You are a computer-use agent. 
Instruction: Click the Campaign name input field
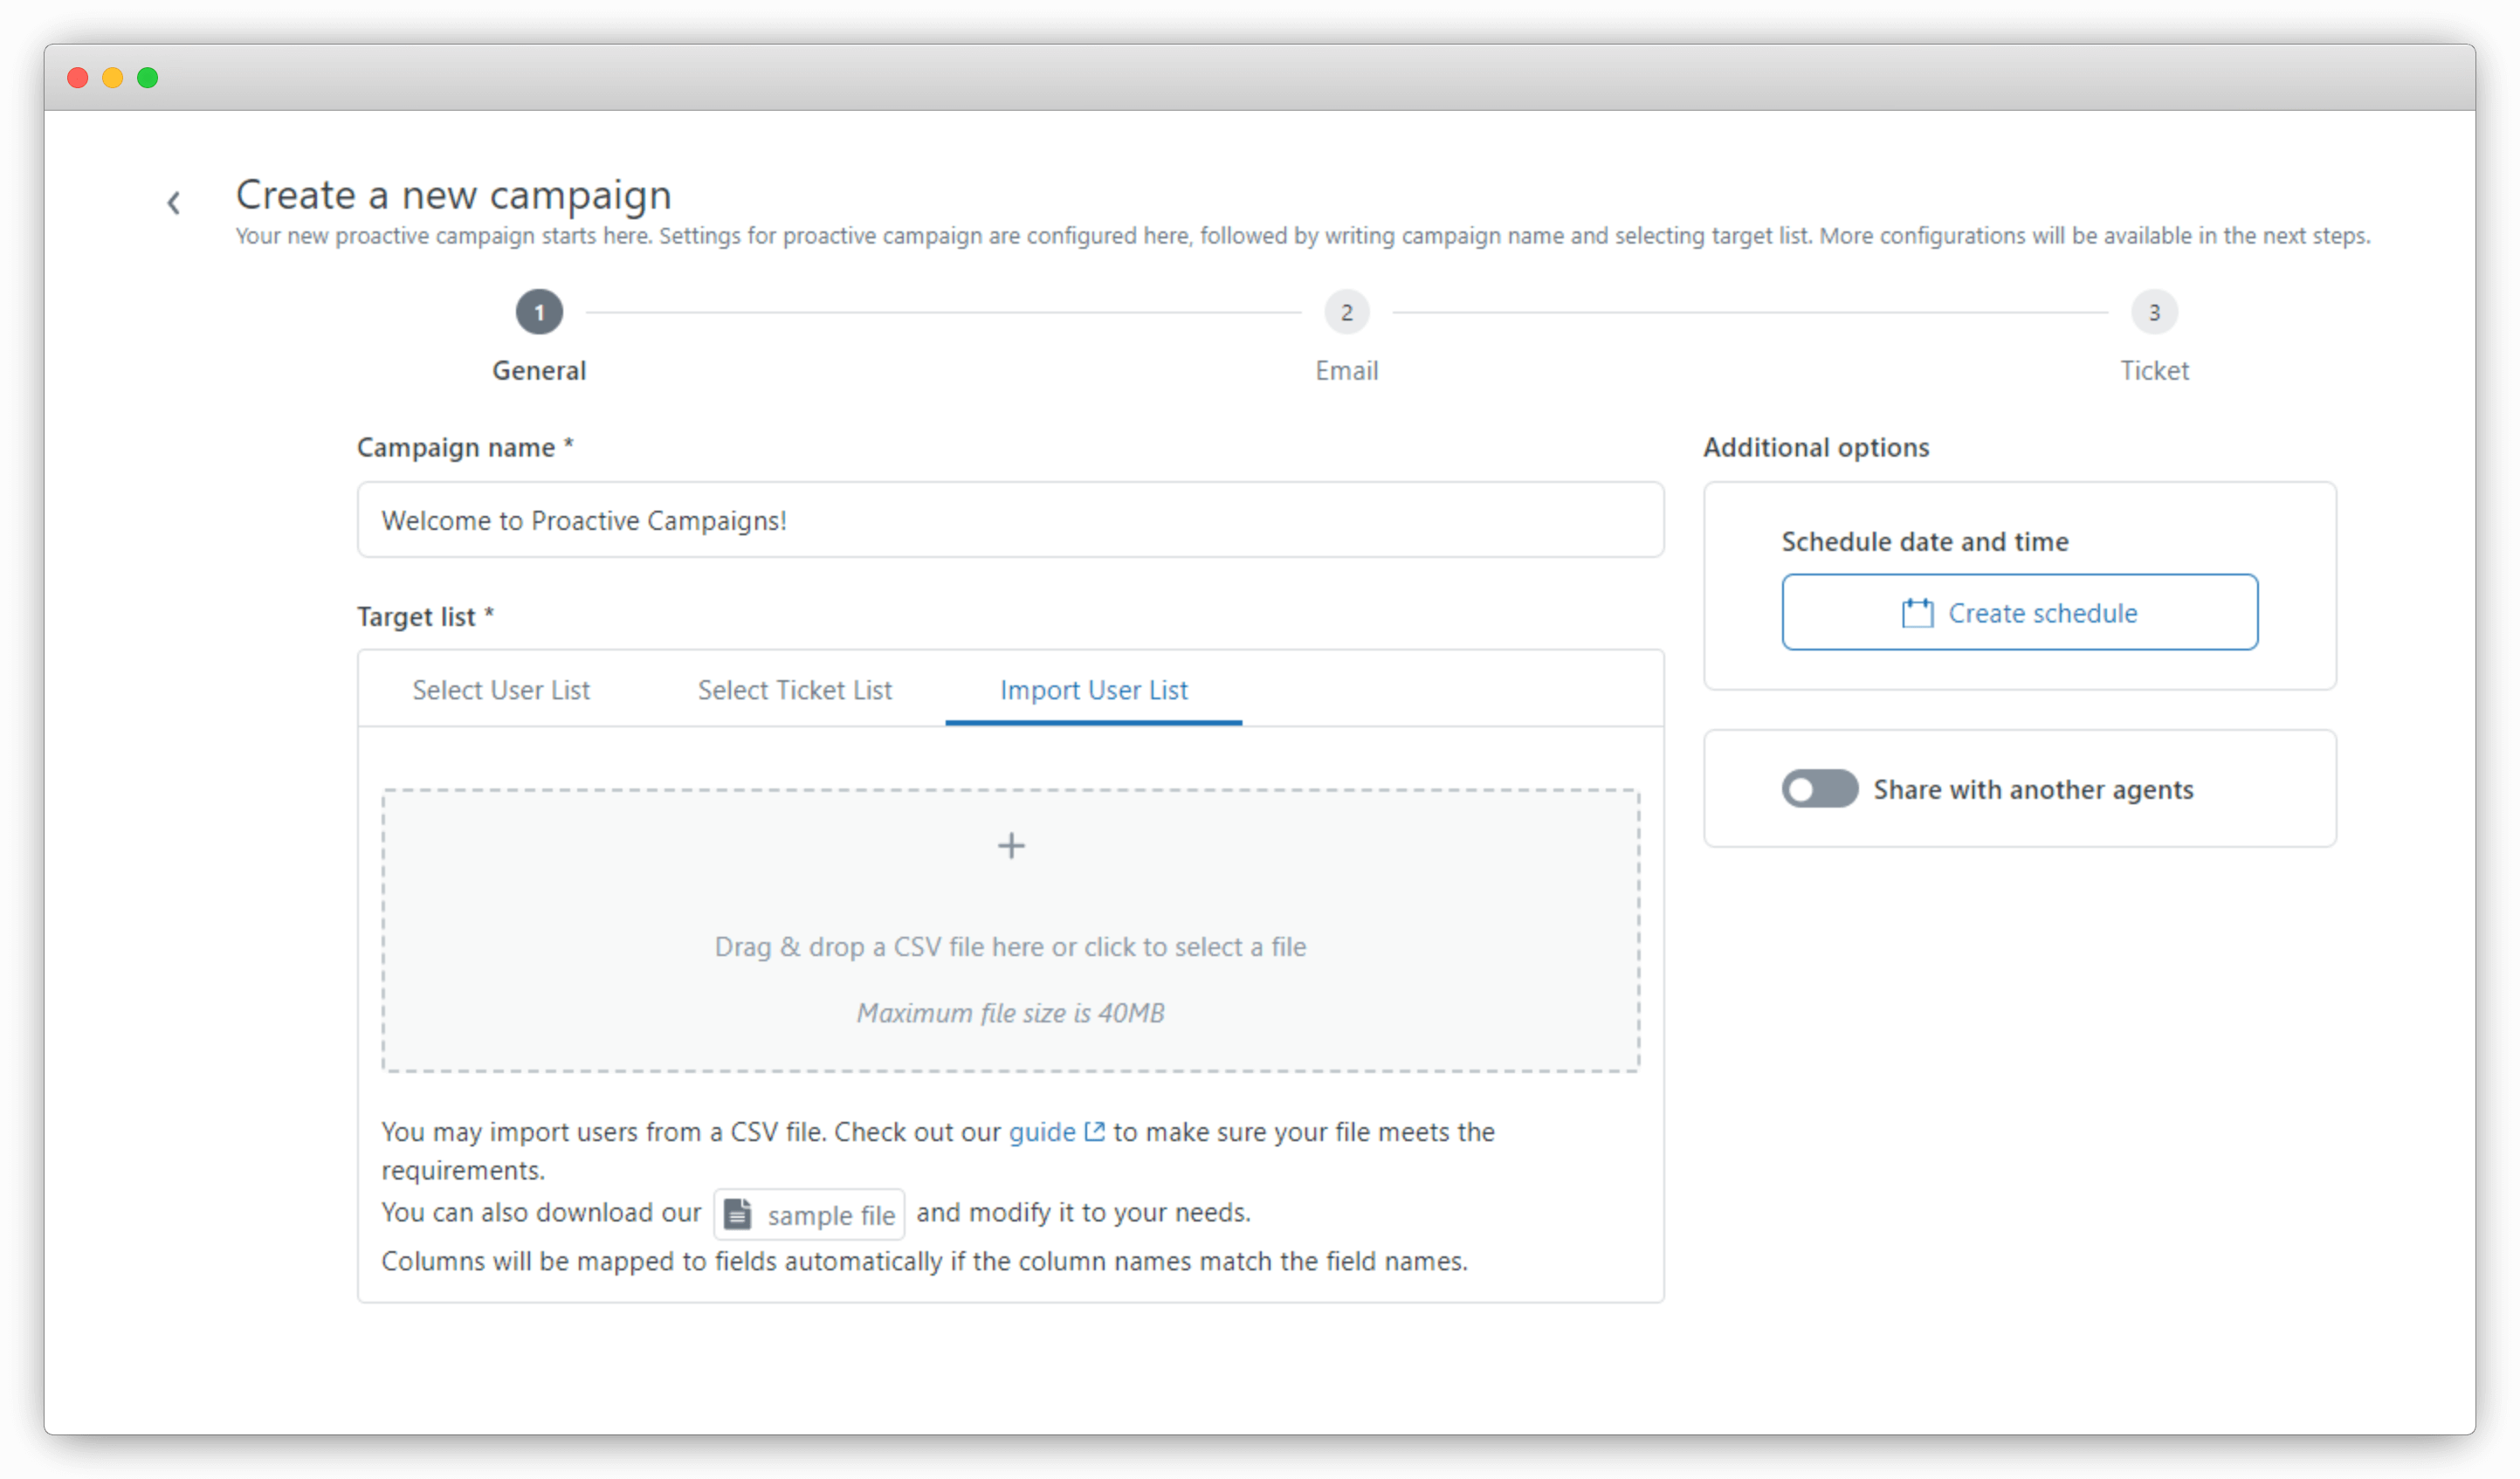click(x=1010, y=519)
